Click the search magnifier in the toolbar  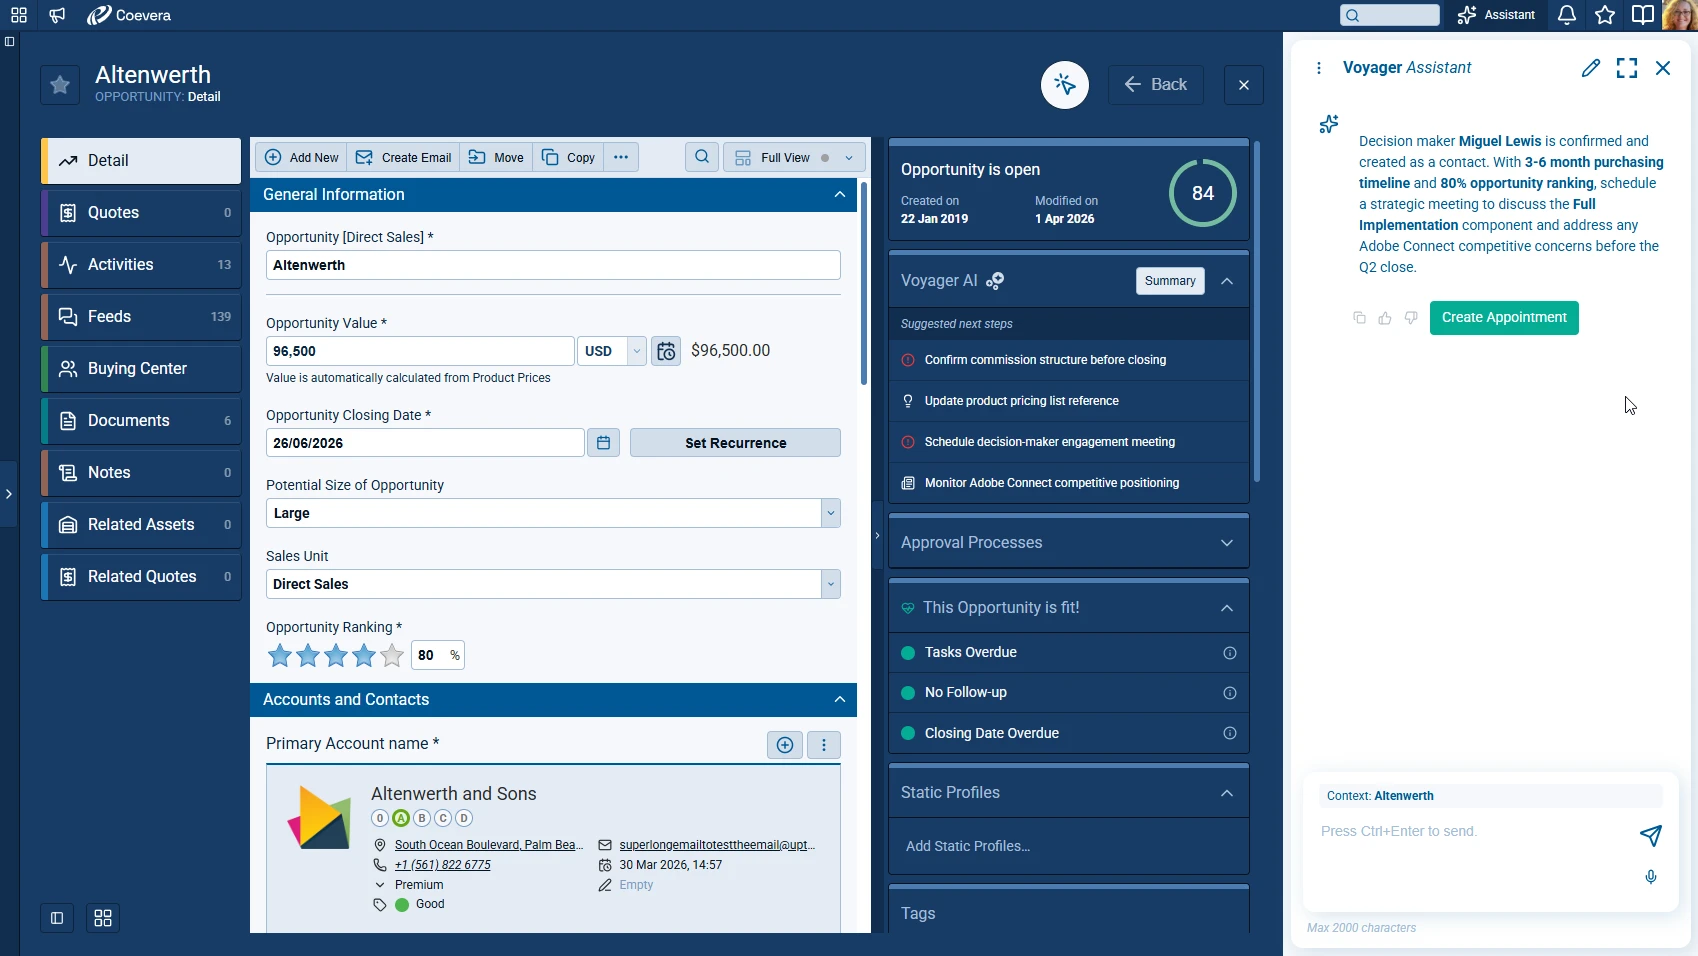(702, 157)
